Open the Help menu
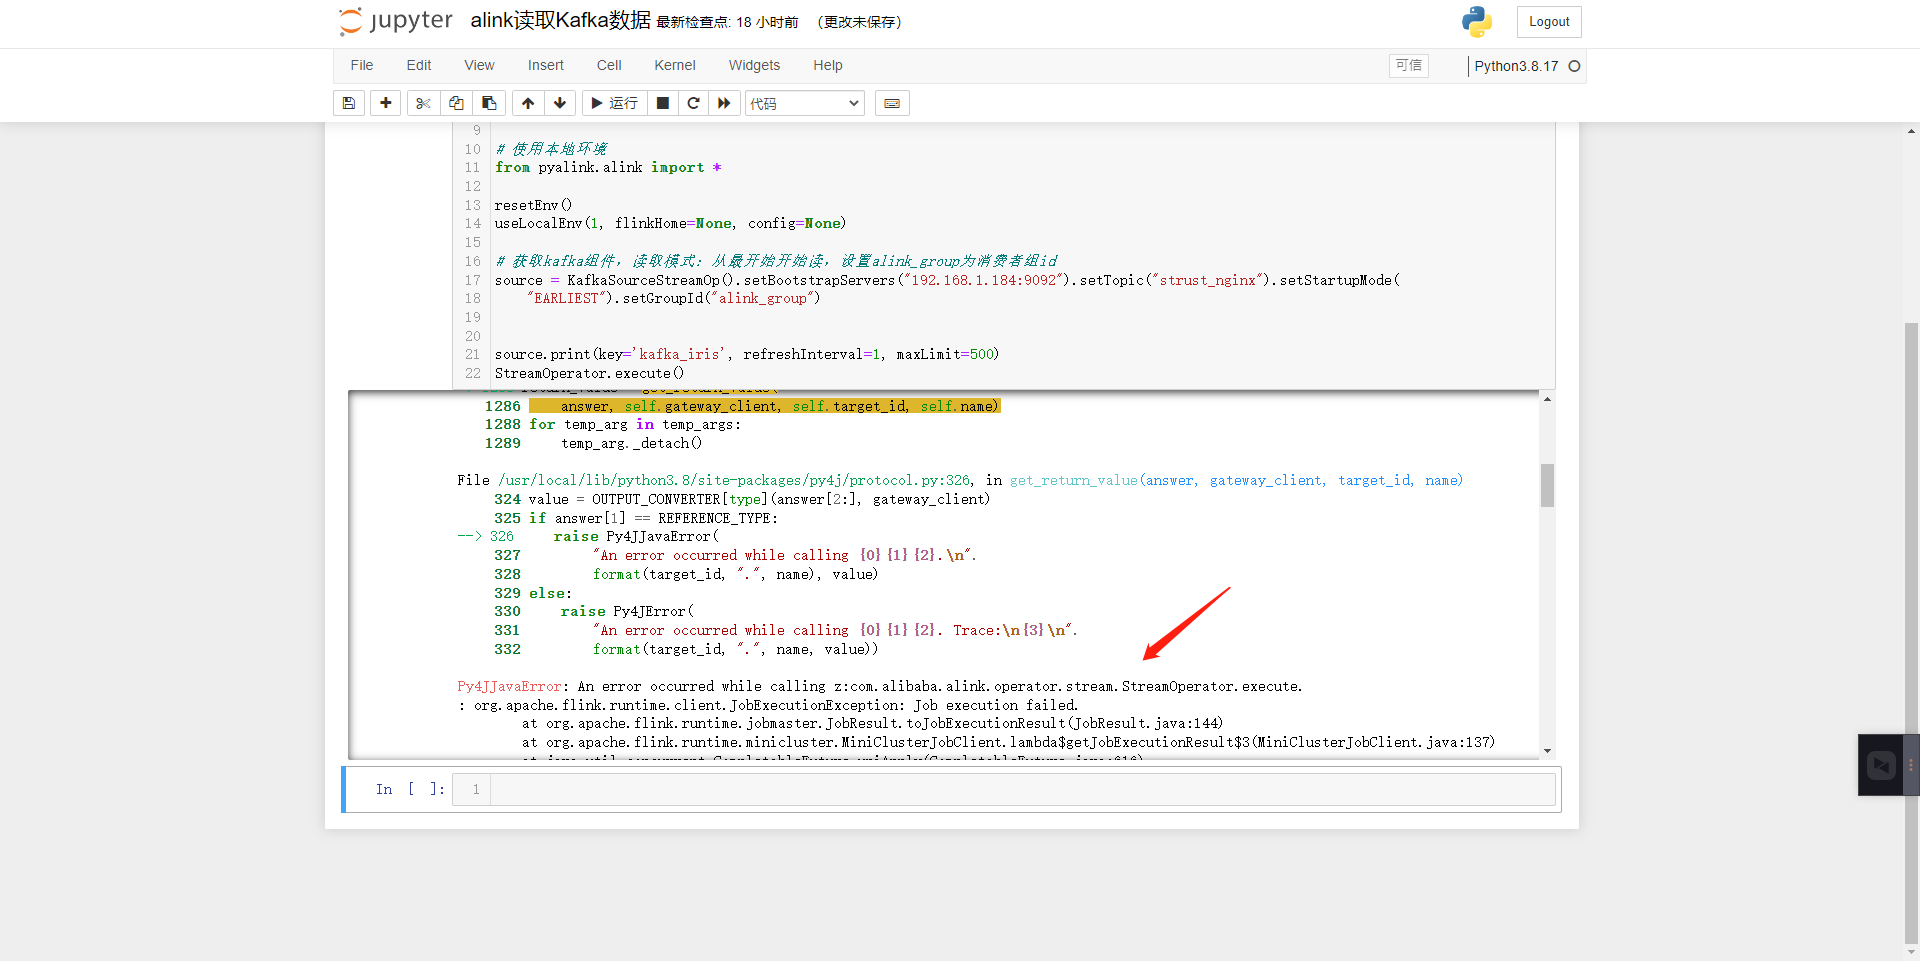The image size is (1920, 961). tap(828, 65)
